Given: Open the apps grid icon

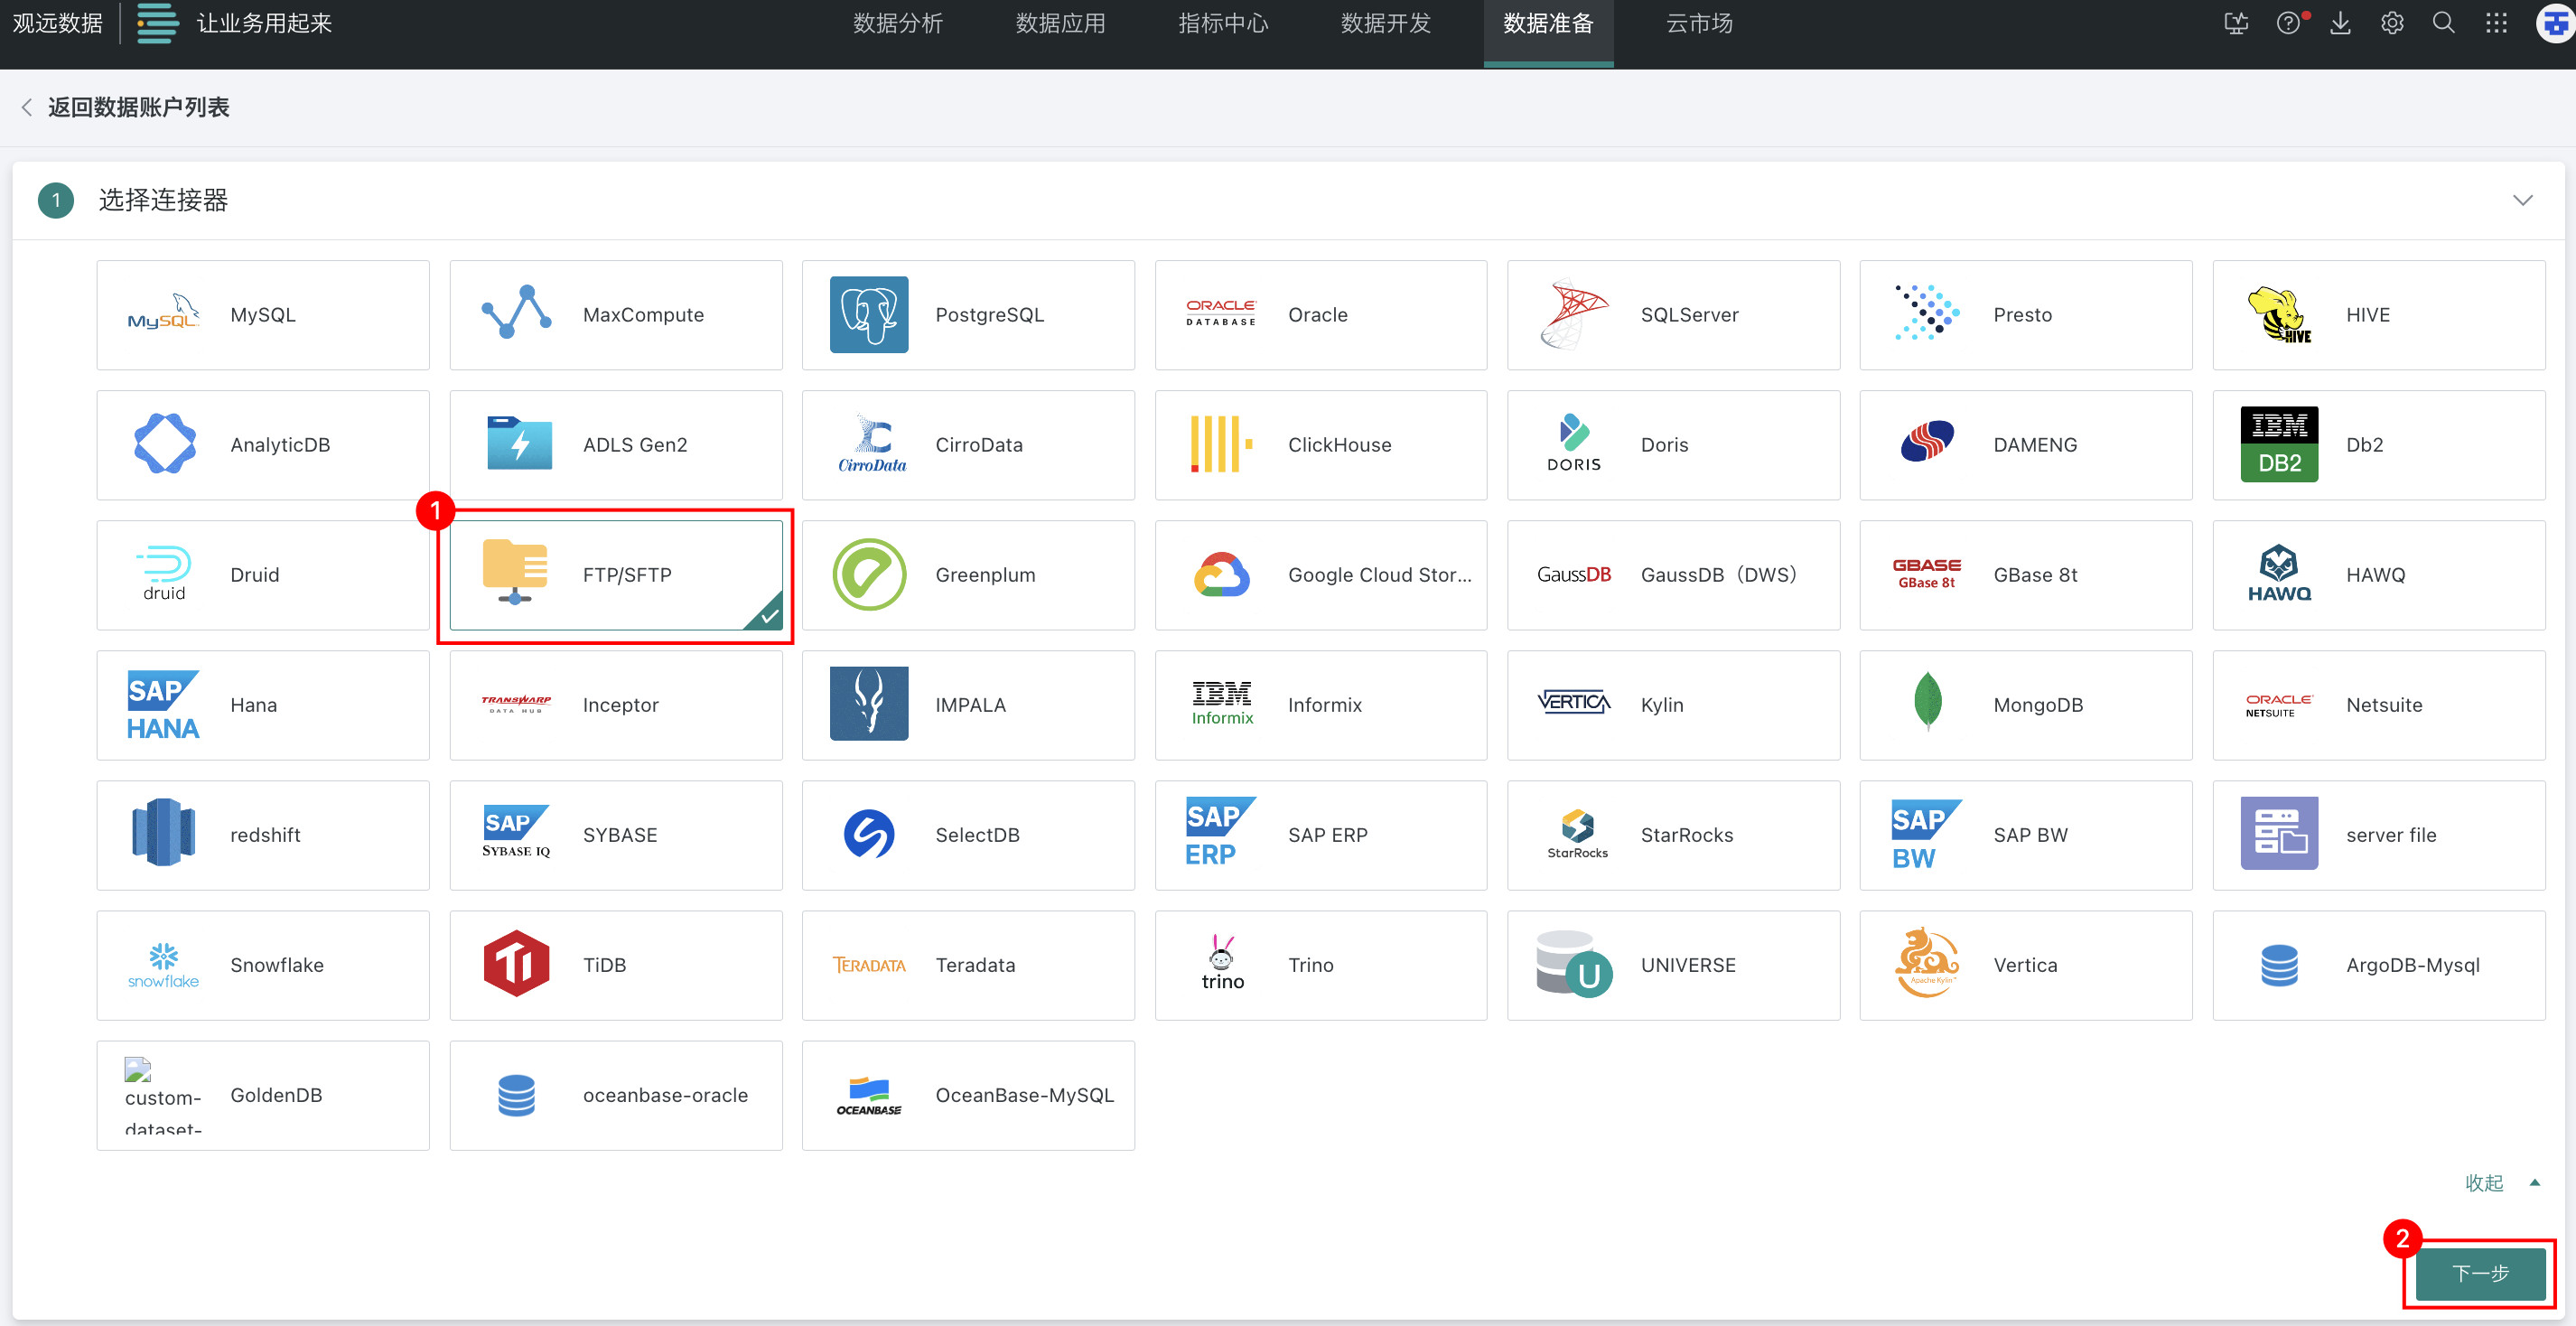Looking at the screenshot, I should [x=2496, y=23].
